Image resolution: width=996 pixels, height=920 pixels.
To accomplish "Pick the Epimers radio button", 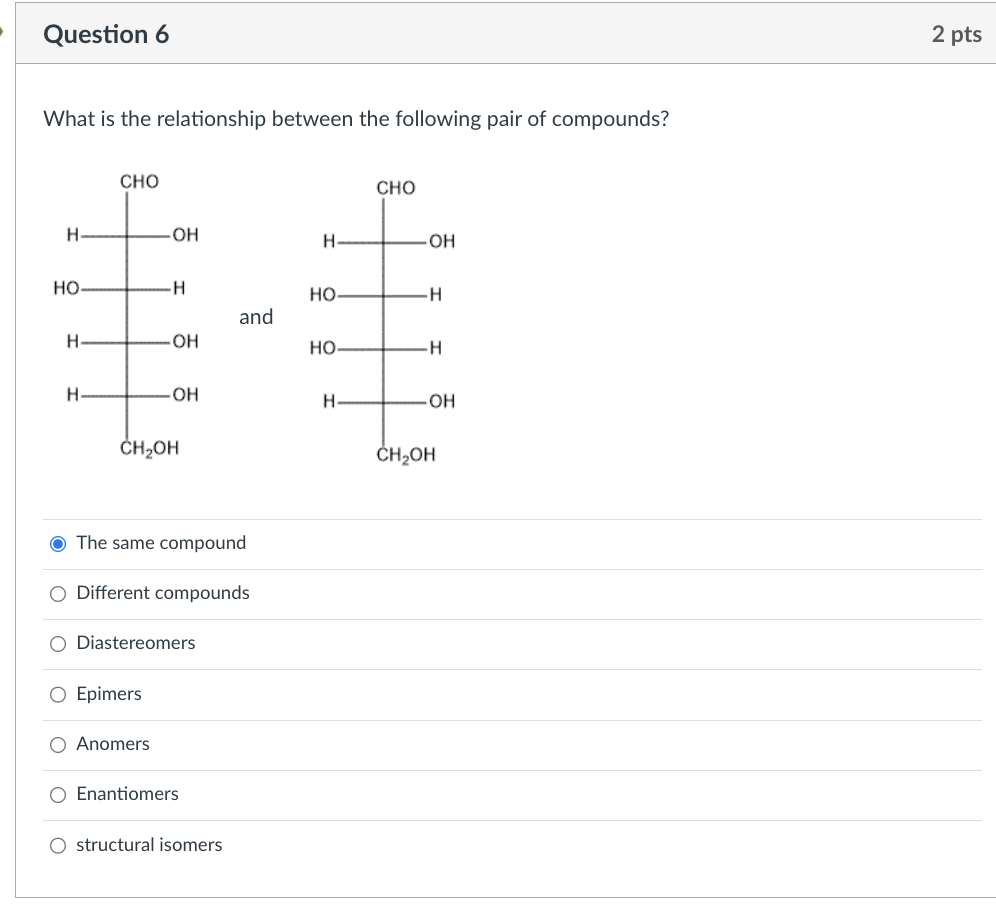I will (x=59, y=695).
